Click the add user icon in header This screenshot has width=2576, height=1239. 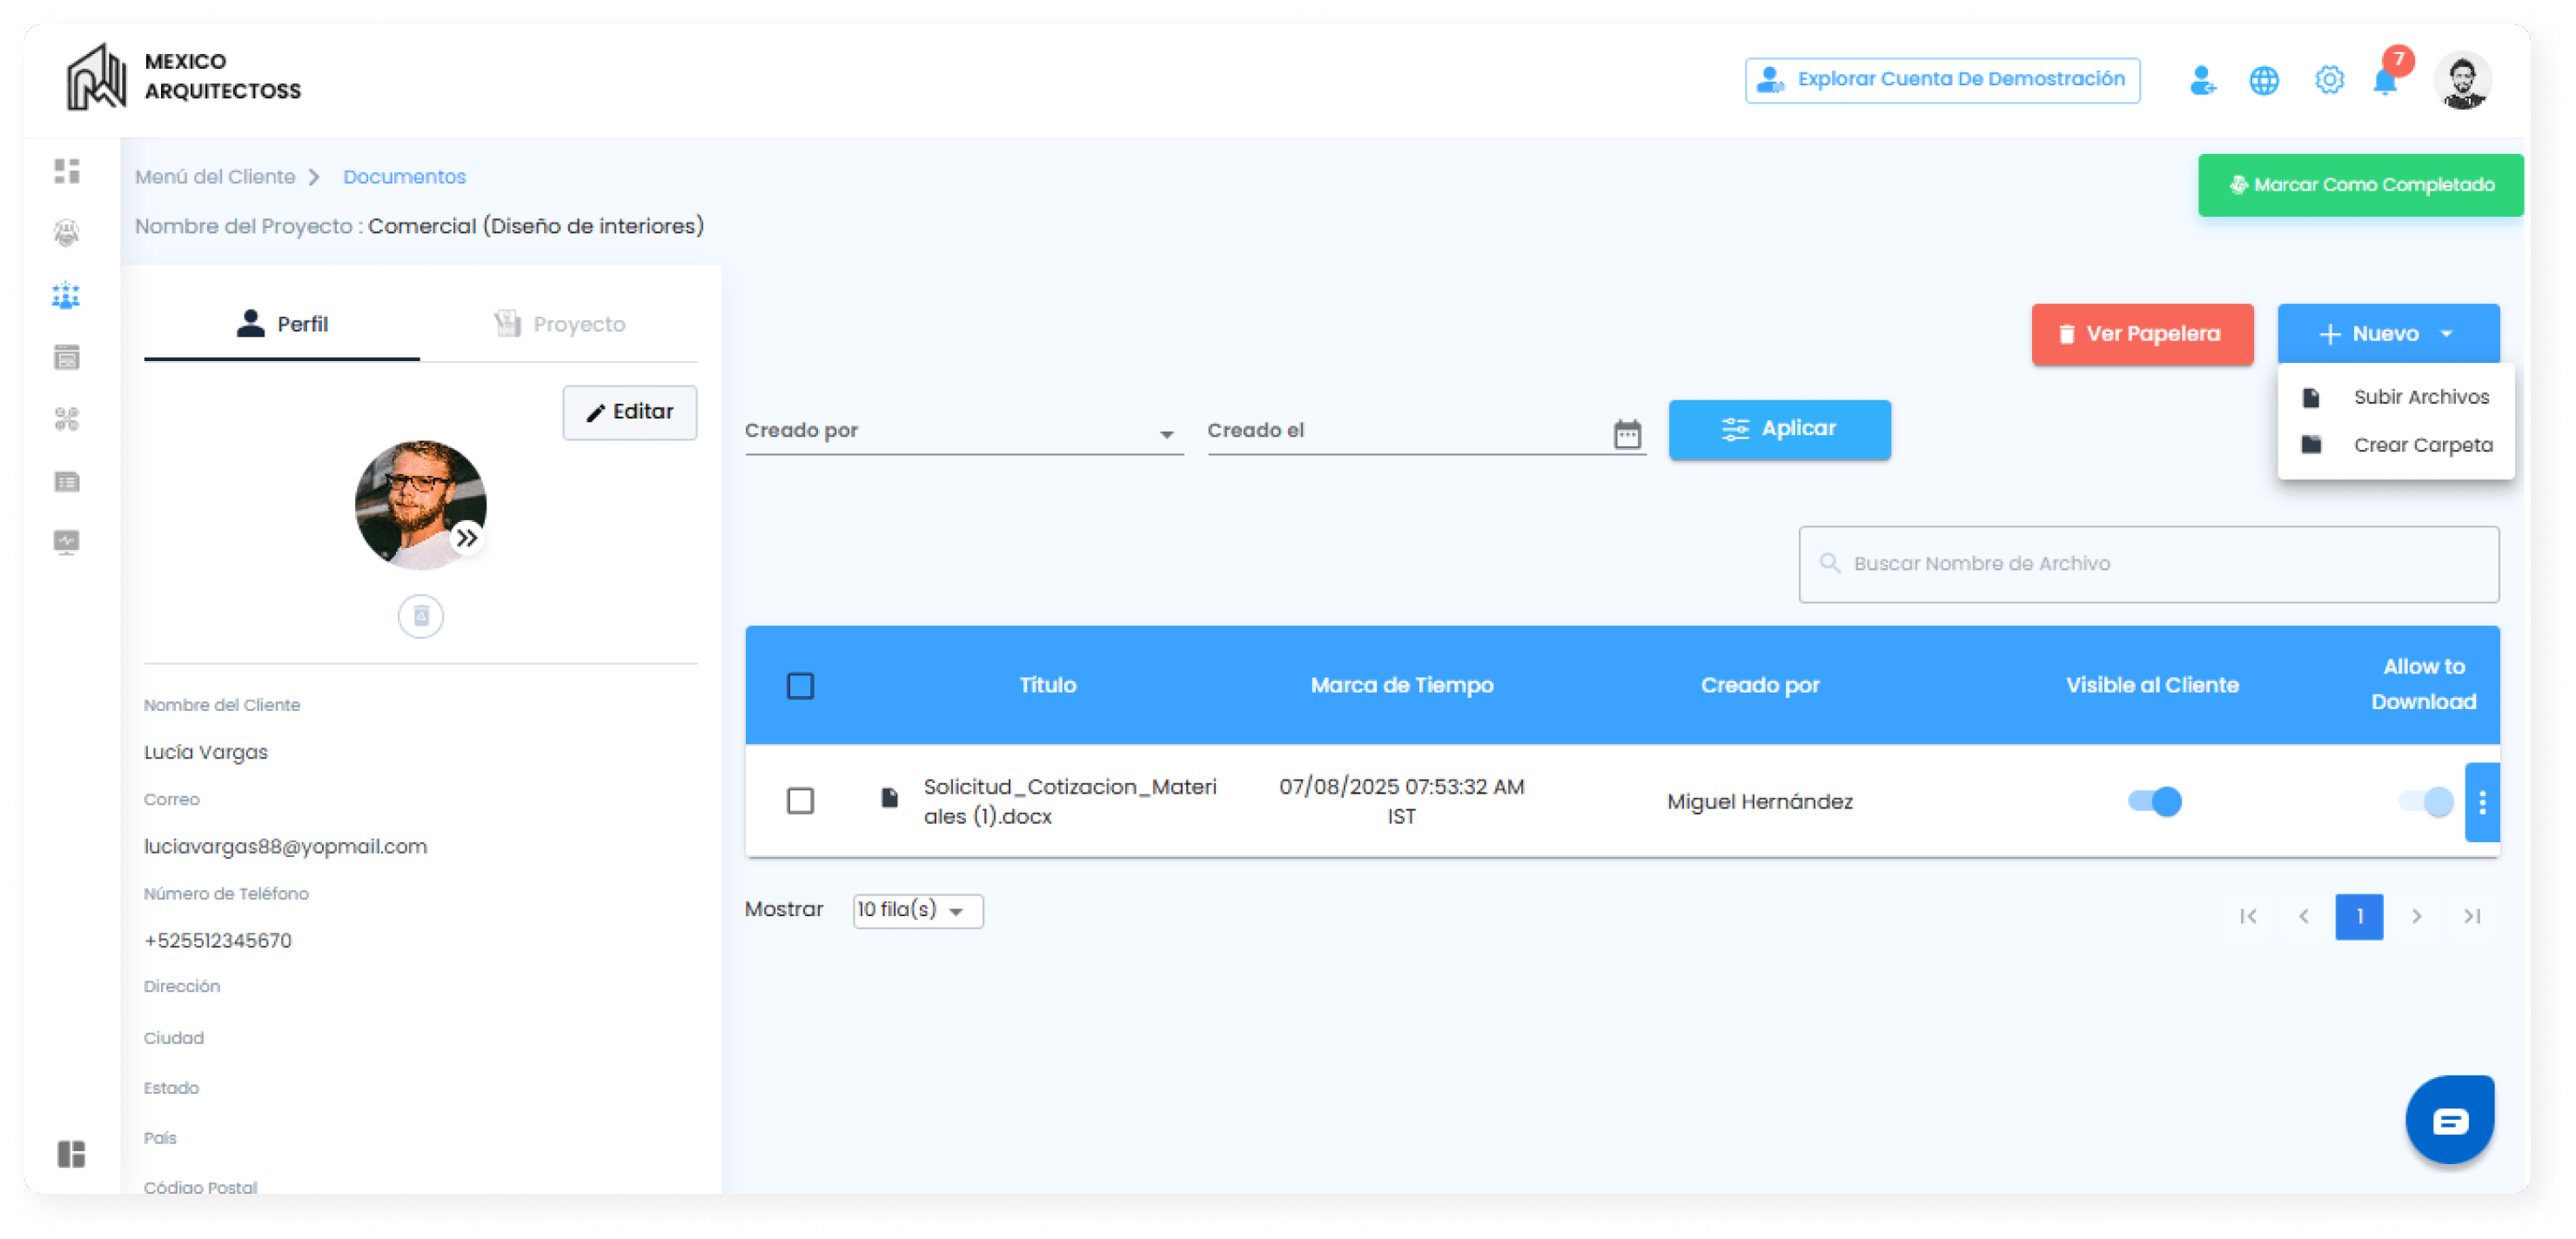click(x=2202, y=81)
